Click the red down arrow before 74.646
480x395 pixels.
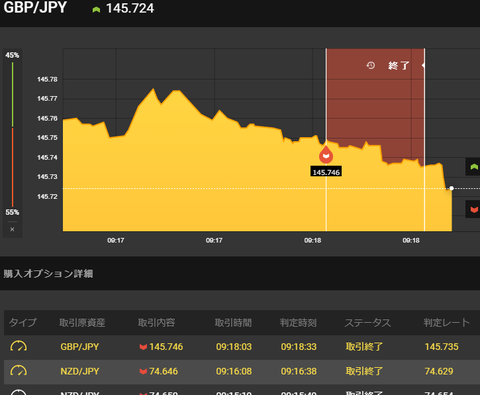pyautogui.click(x=143, y=371)
